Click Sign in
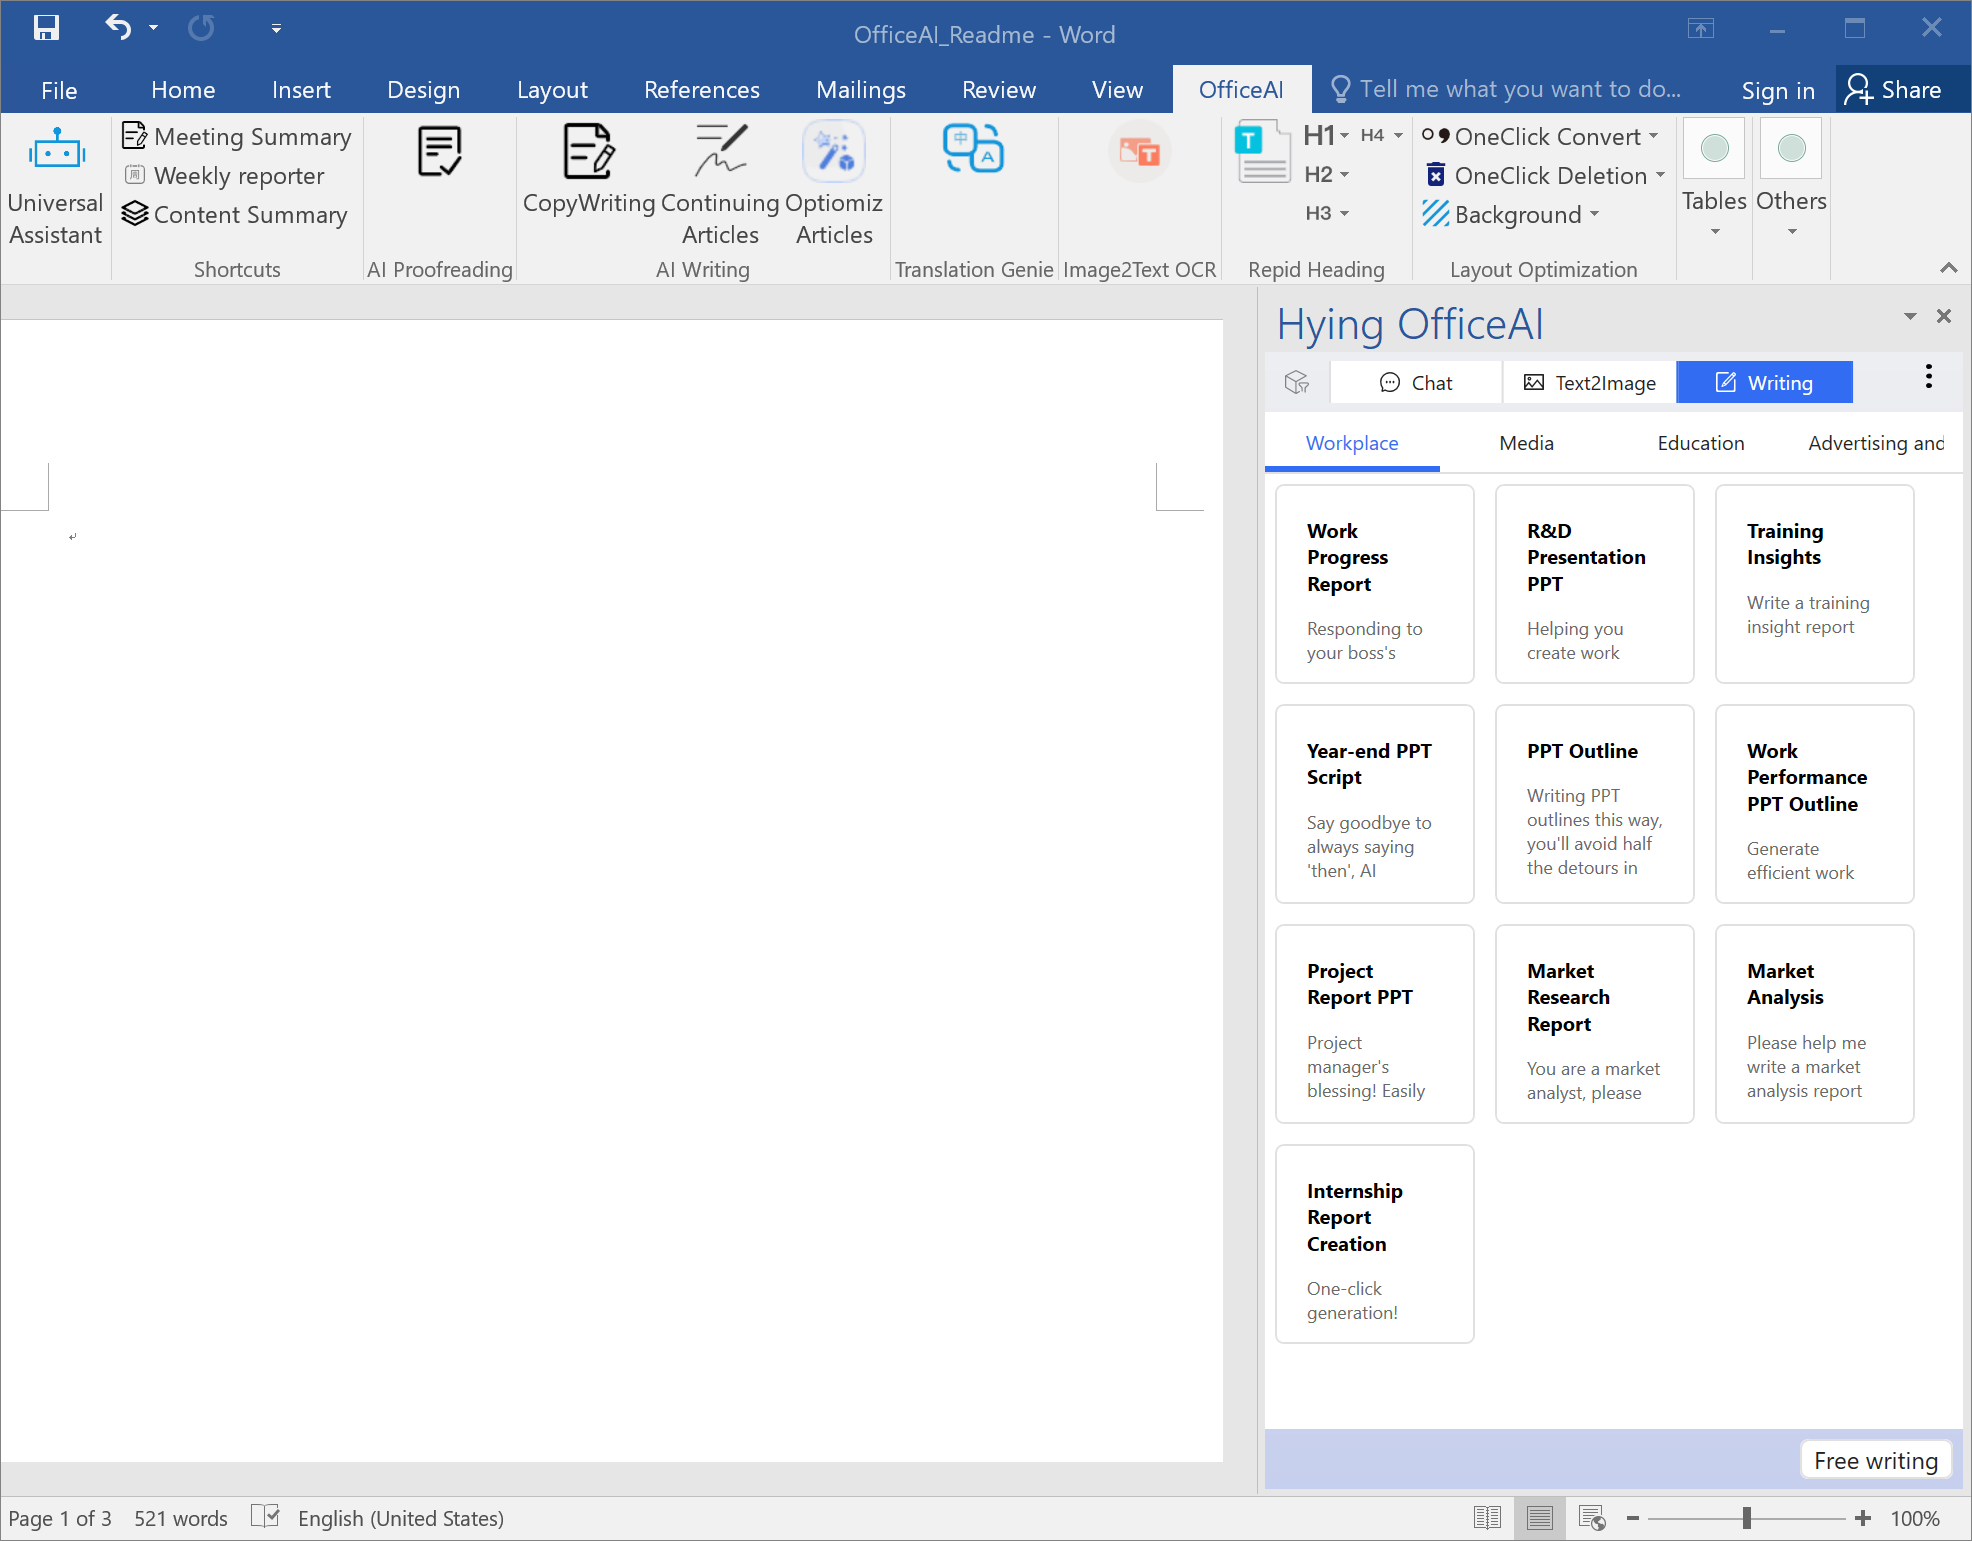Screen dimensions: 1972x1541 [x=1778, y=90]
